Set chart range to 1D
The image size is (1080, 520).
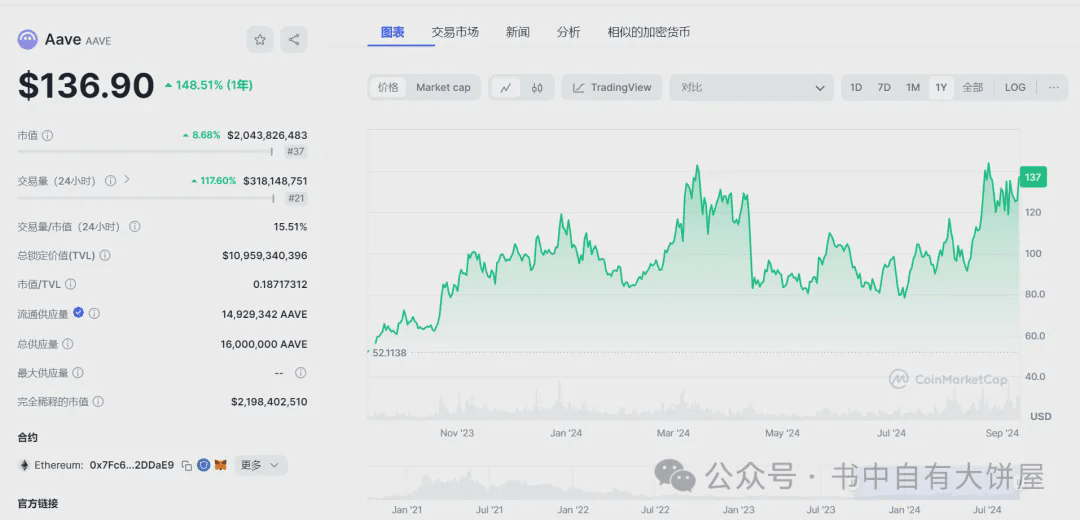(x=856, y=87)
